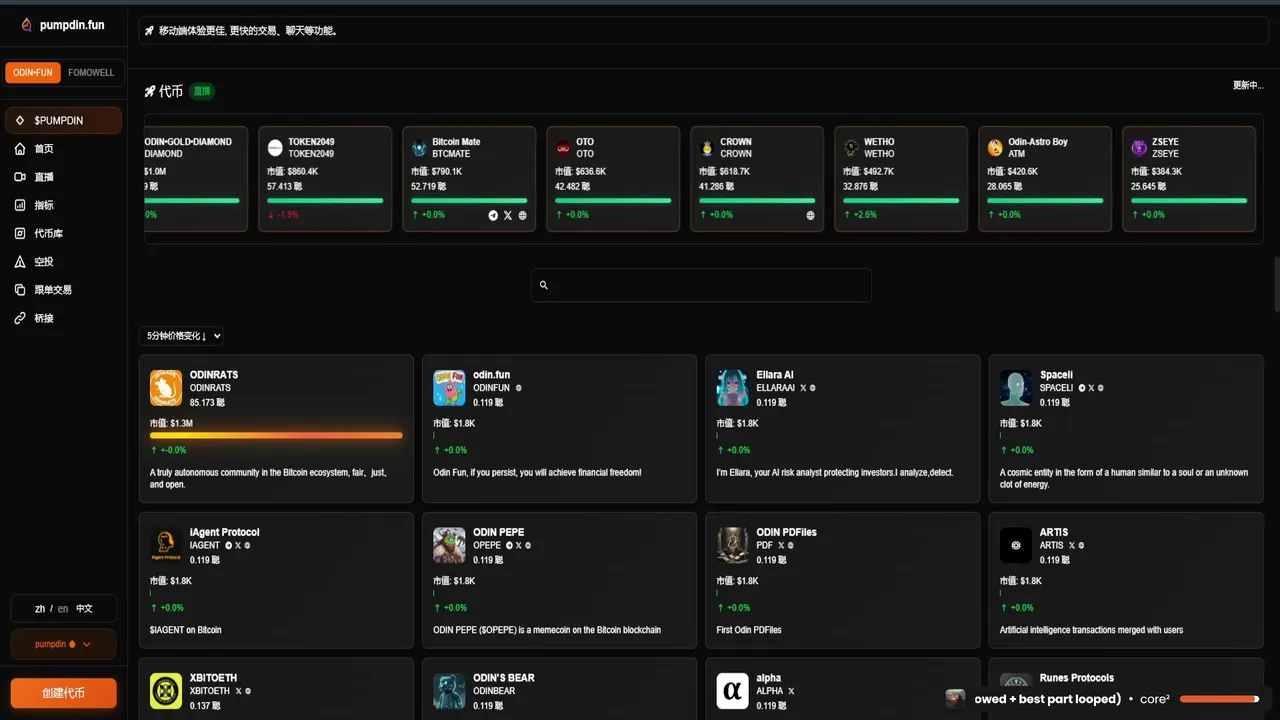This screenshot has height=720, width=1280.
Task: Open the alpha token avatar
Action: [733, 691]
